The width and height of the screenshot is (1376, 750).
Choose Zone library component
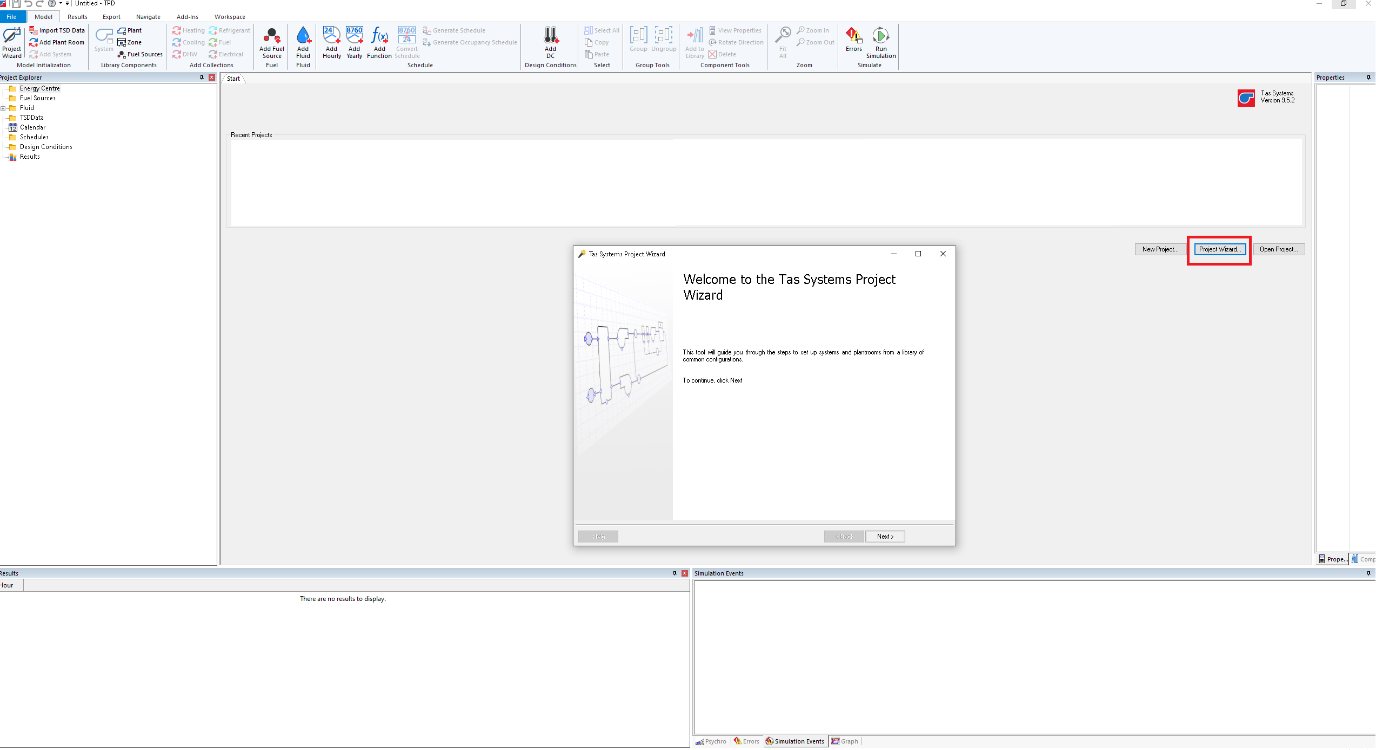[130, 42]
